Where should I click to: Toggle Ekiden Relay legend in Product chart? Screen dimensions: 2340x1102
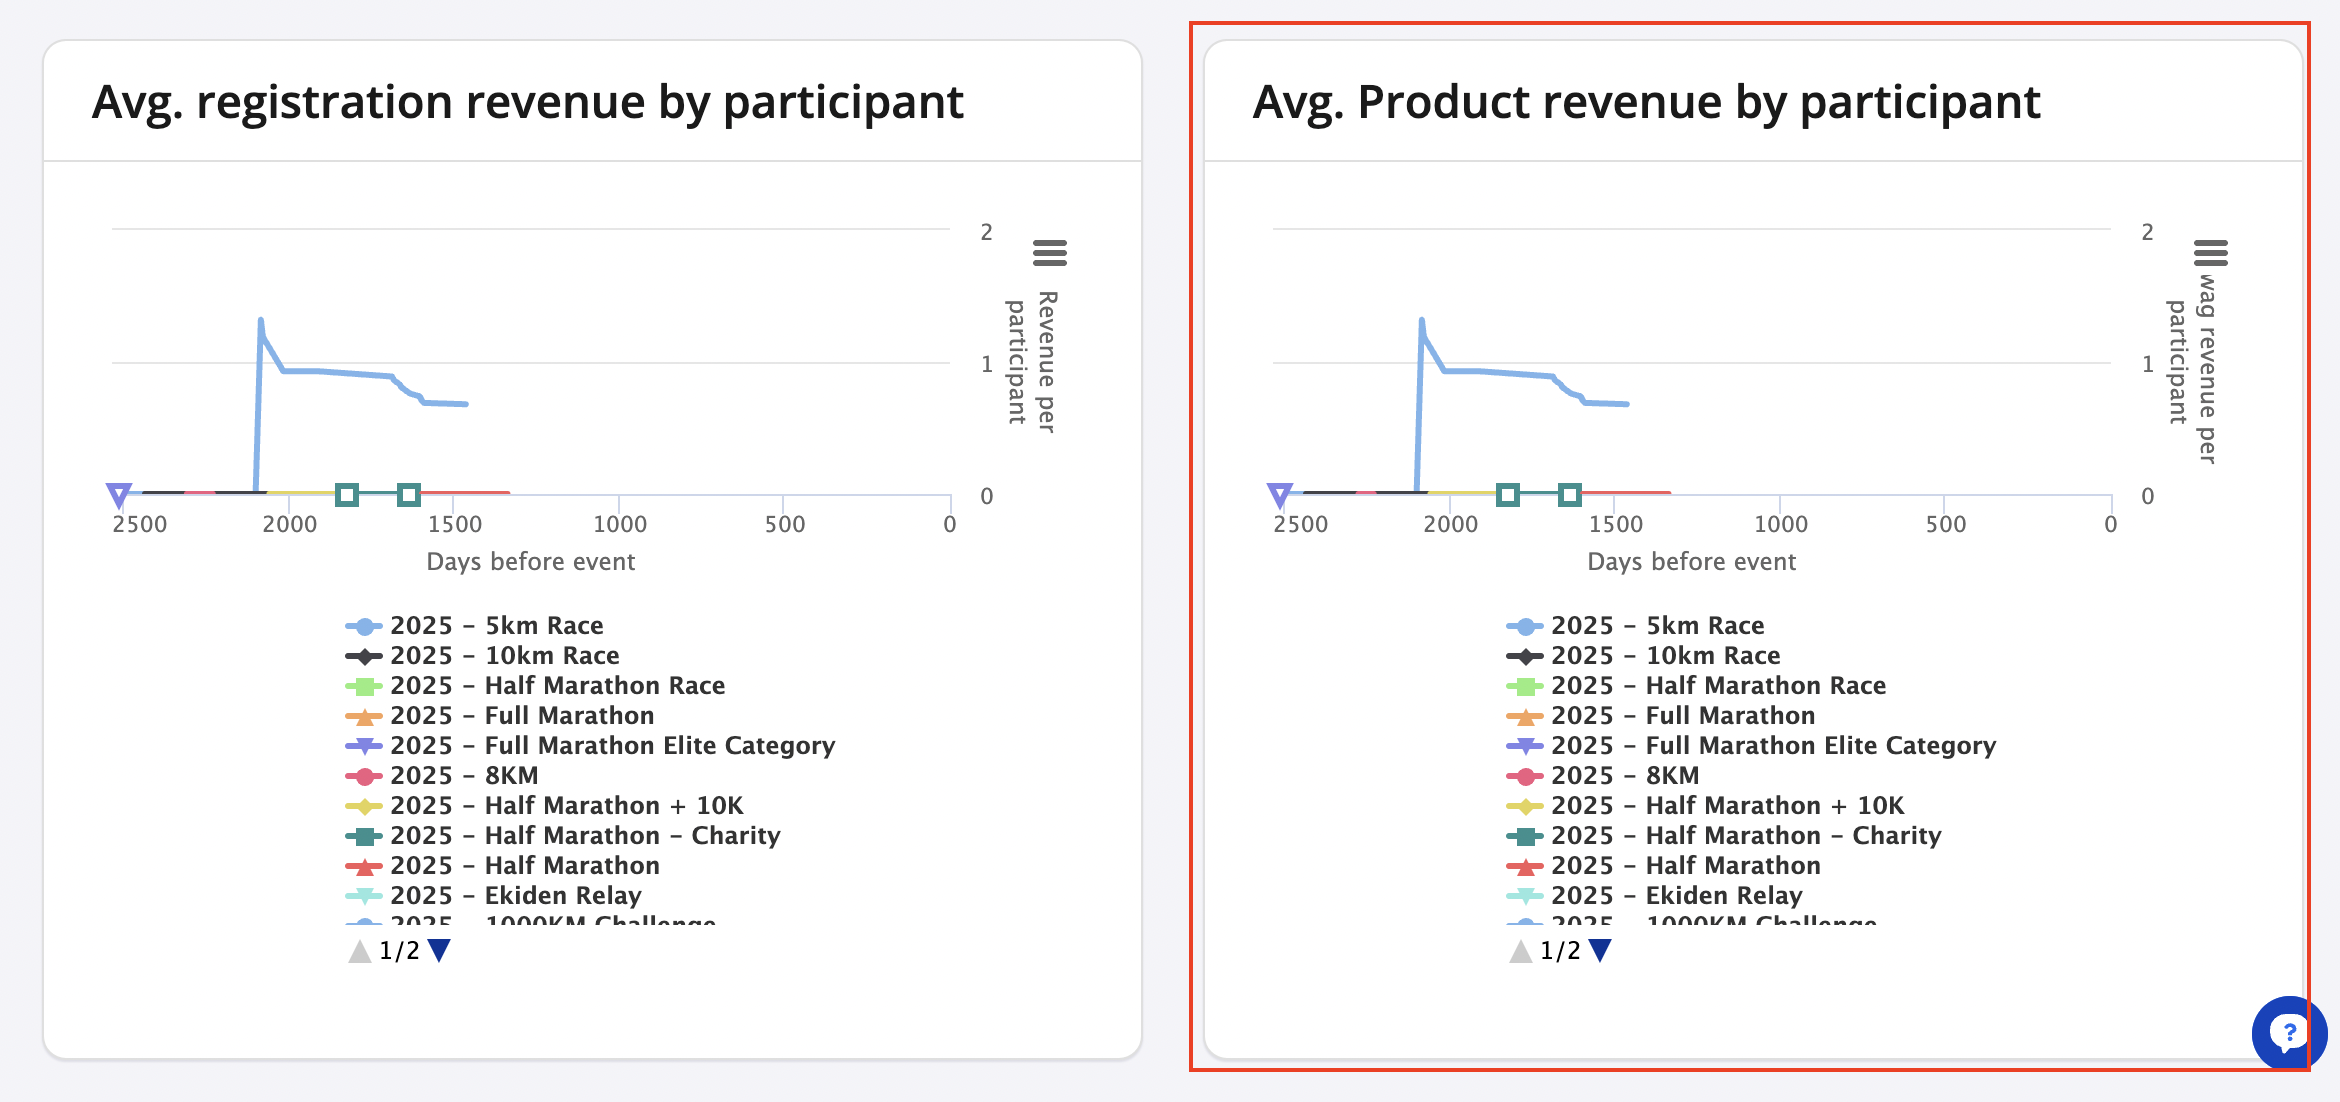click(x=1676, y=896)
